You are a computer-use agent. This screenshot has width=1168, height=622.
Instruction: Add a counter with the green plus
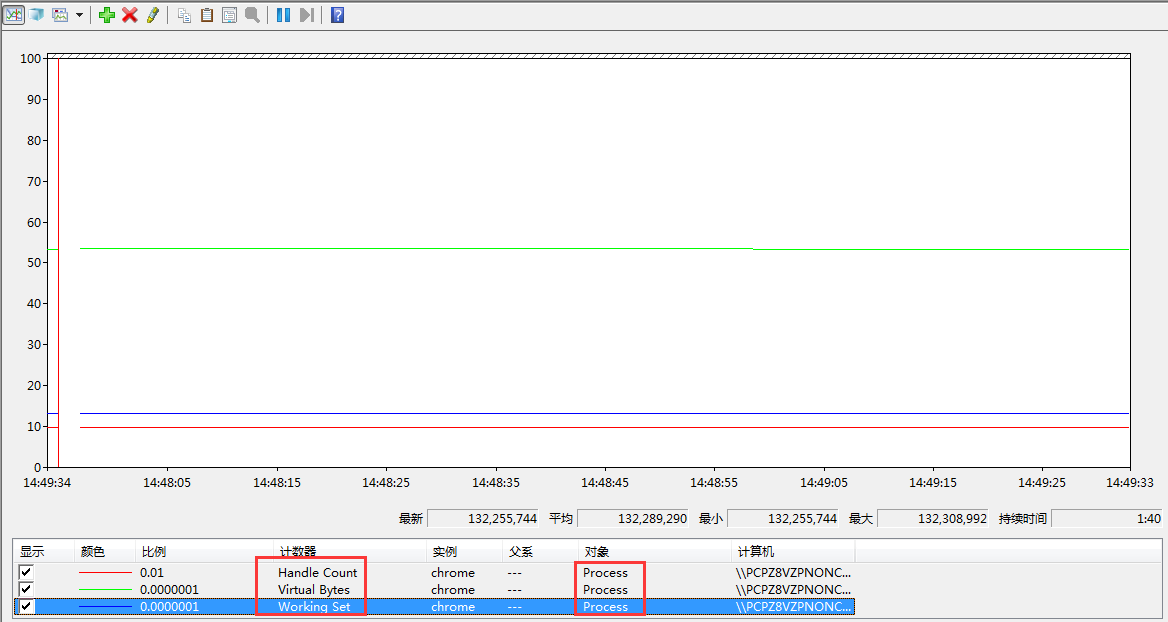point(107,15)
